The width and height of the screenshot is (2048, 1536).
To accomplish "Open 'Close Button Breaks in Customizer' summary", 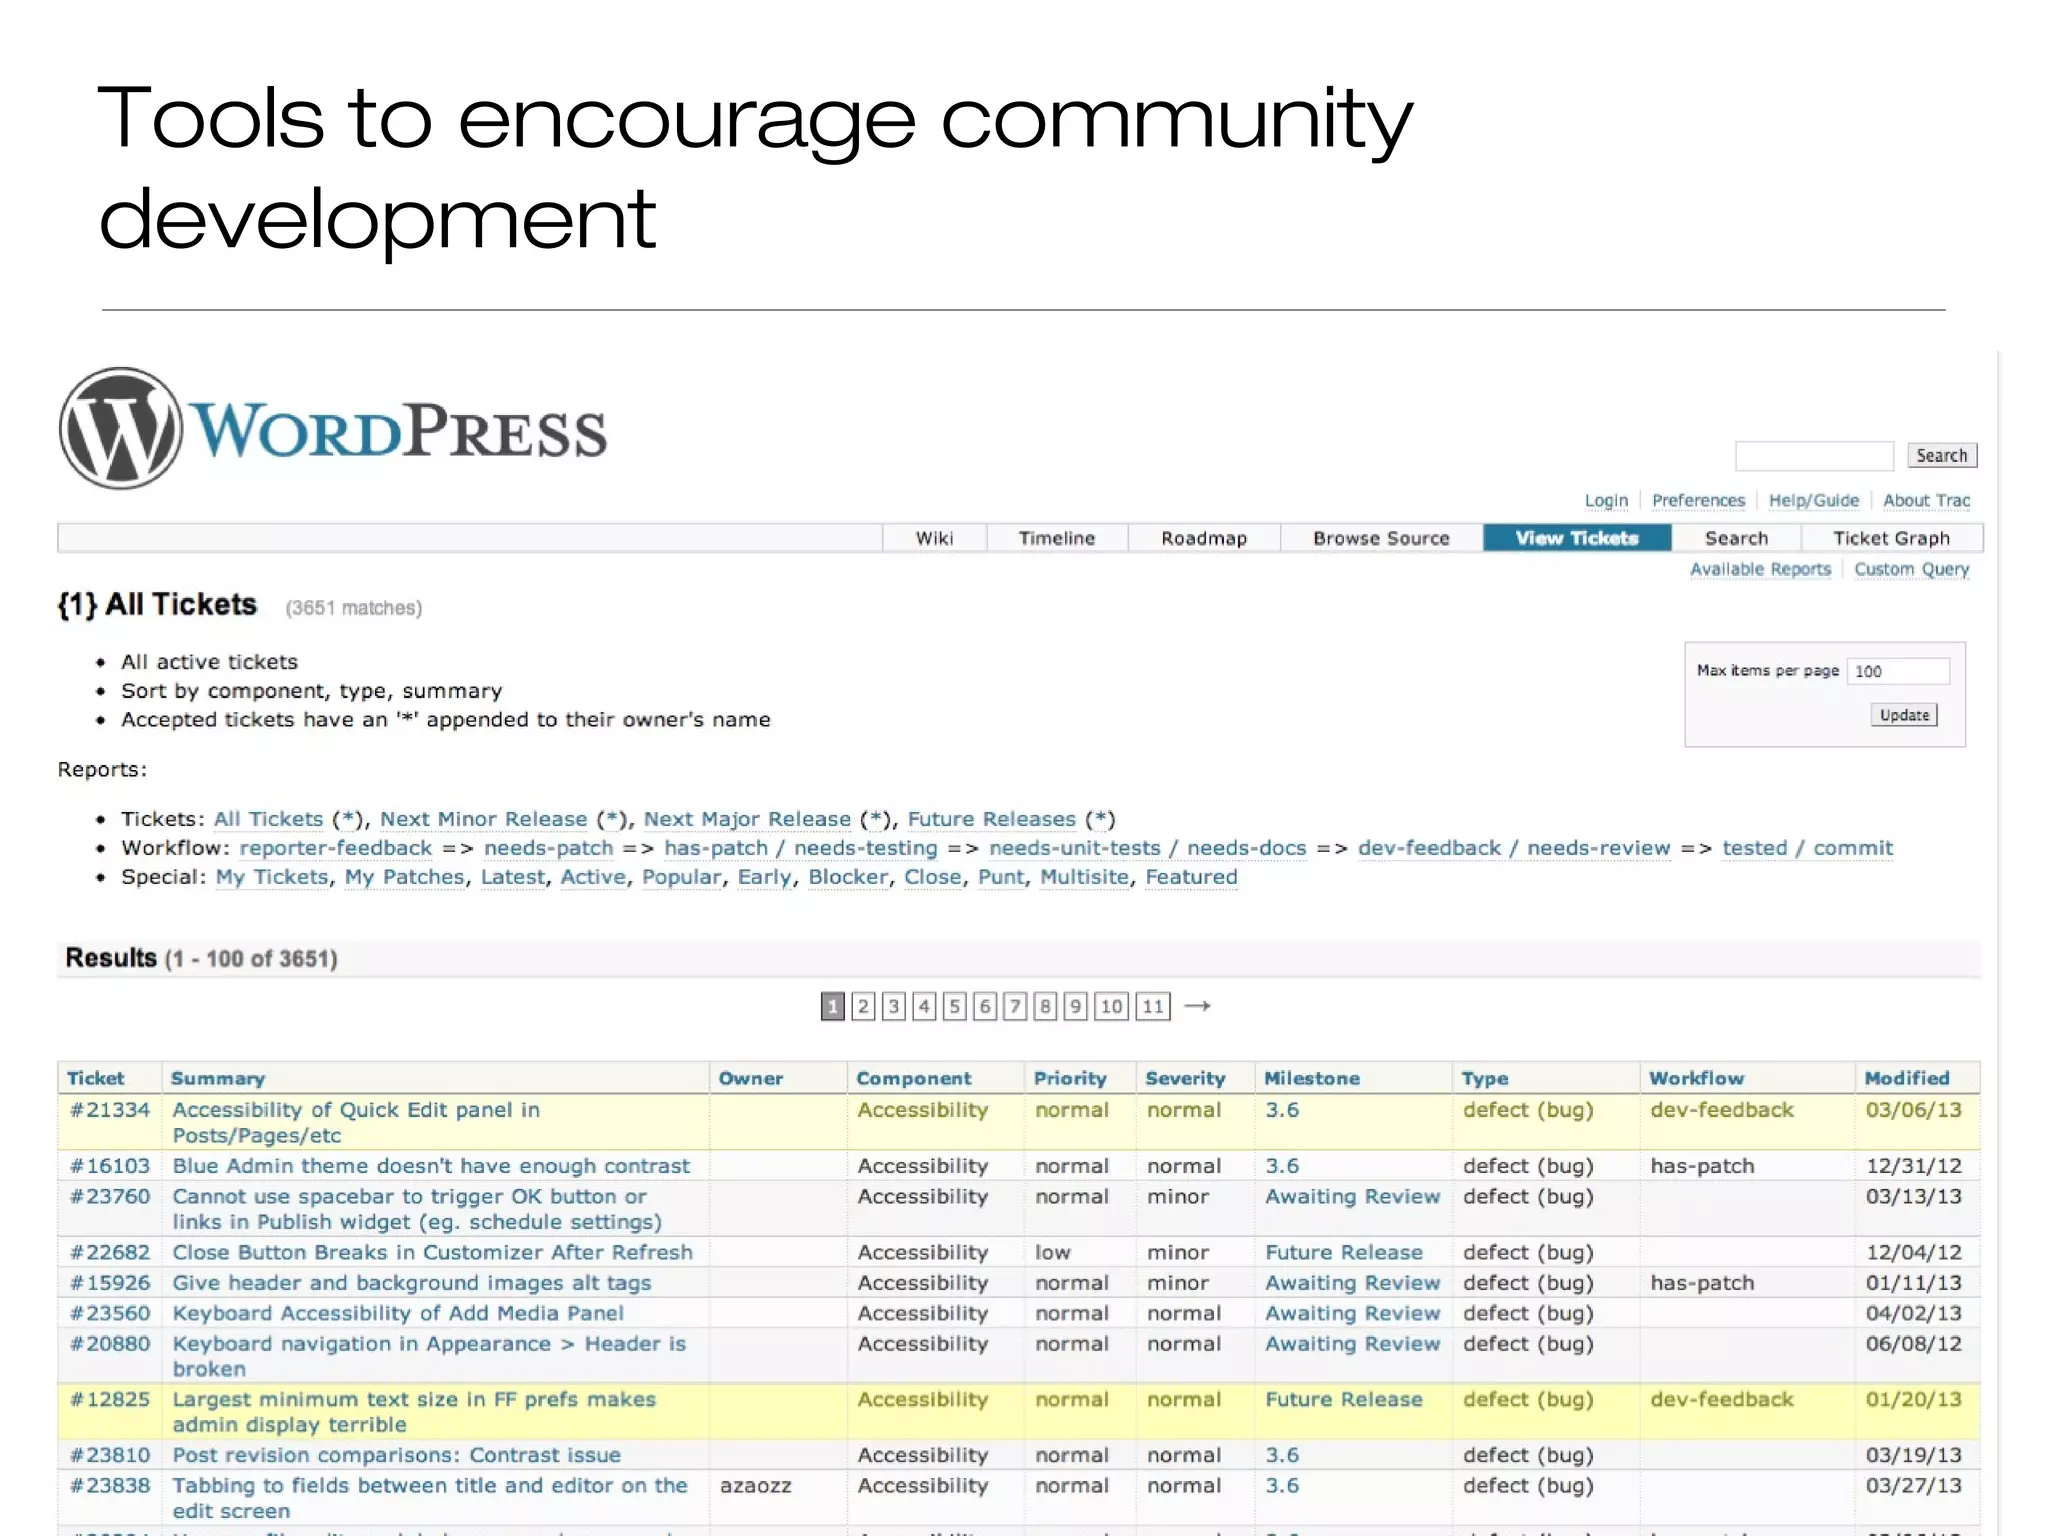I will point(432,1253).
